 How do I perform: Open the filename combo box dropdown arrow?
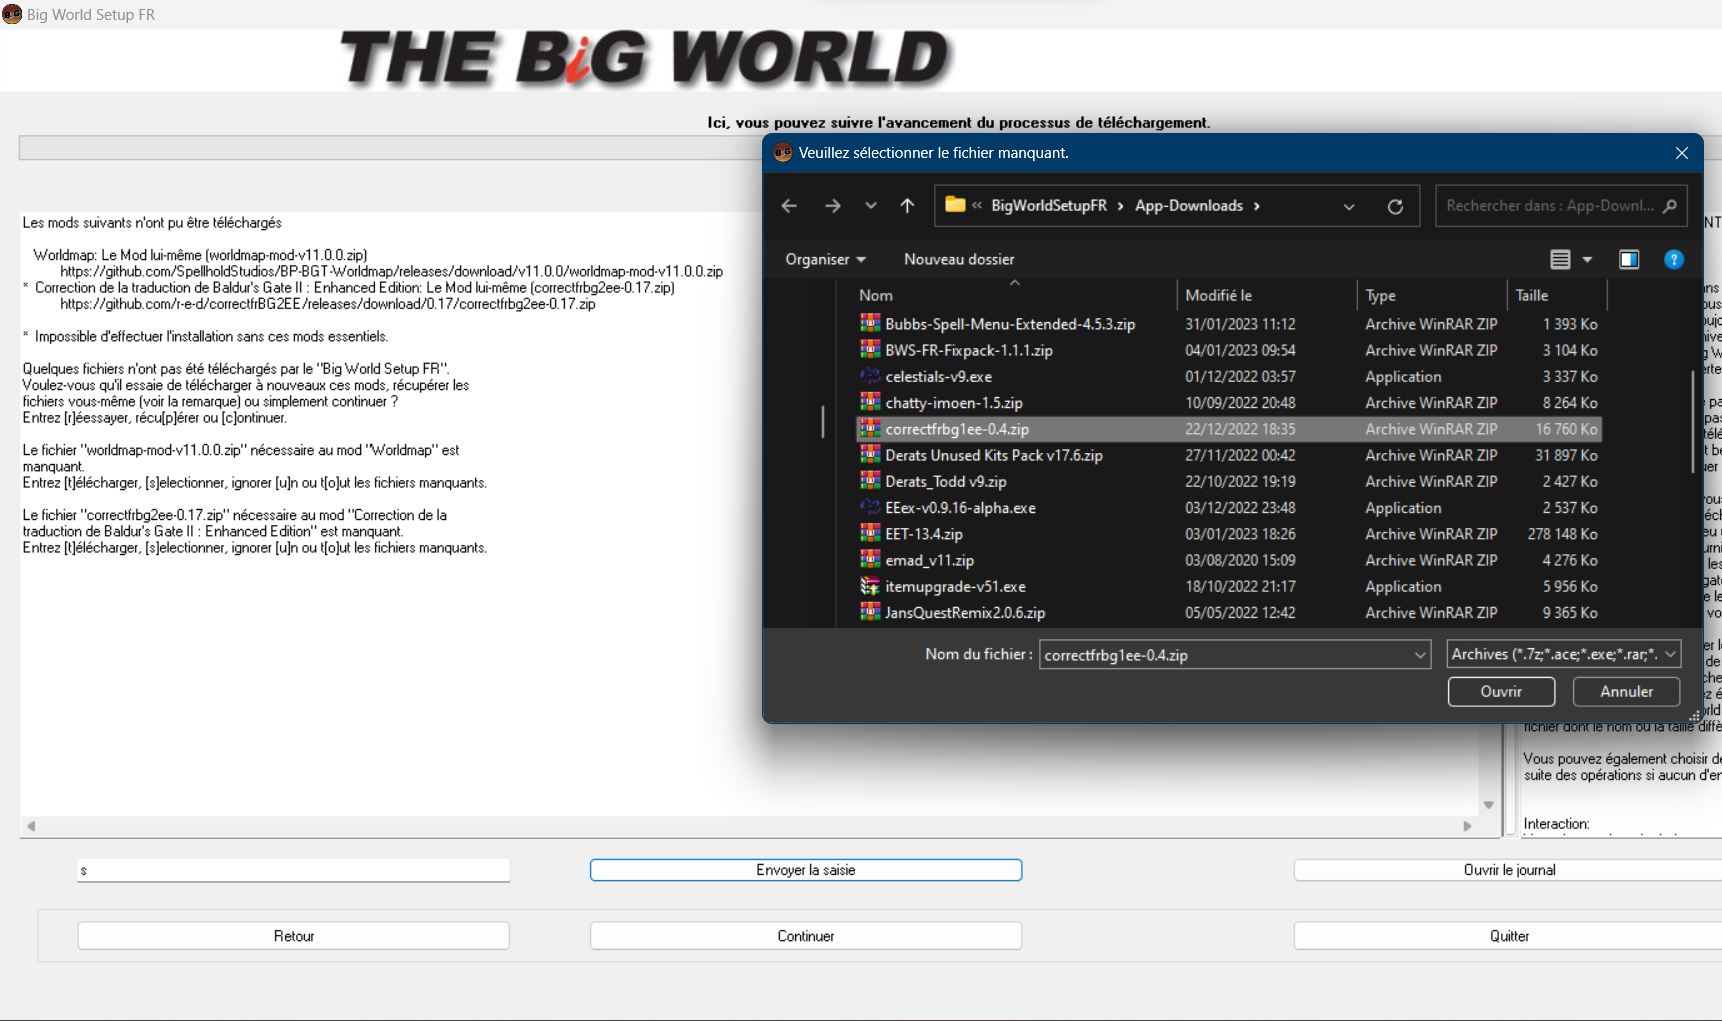tap(1420, 655)
